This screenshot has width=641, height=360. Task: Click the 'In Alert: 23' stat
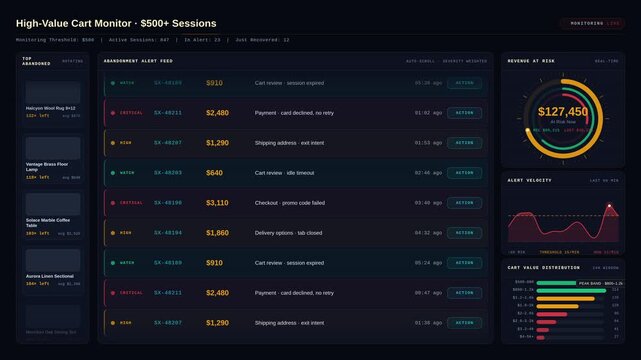click(x=202, y=40)
